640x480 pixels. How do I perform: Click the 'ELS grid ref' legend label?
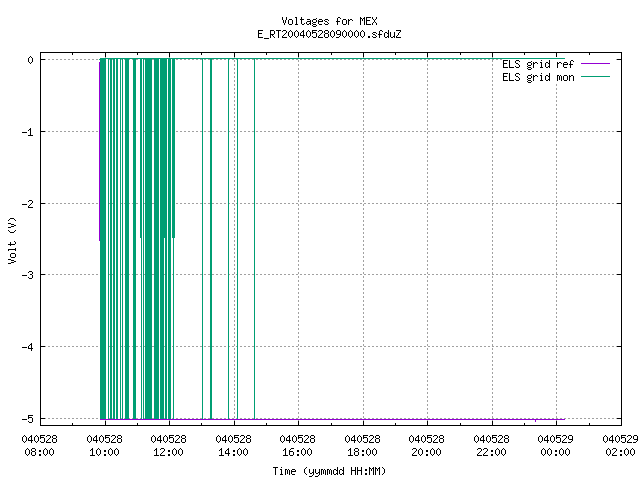coord(538,64)
